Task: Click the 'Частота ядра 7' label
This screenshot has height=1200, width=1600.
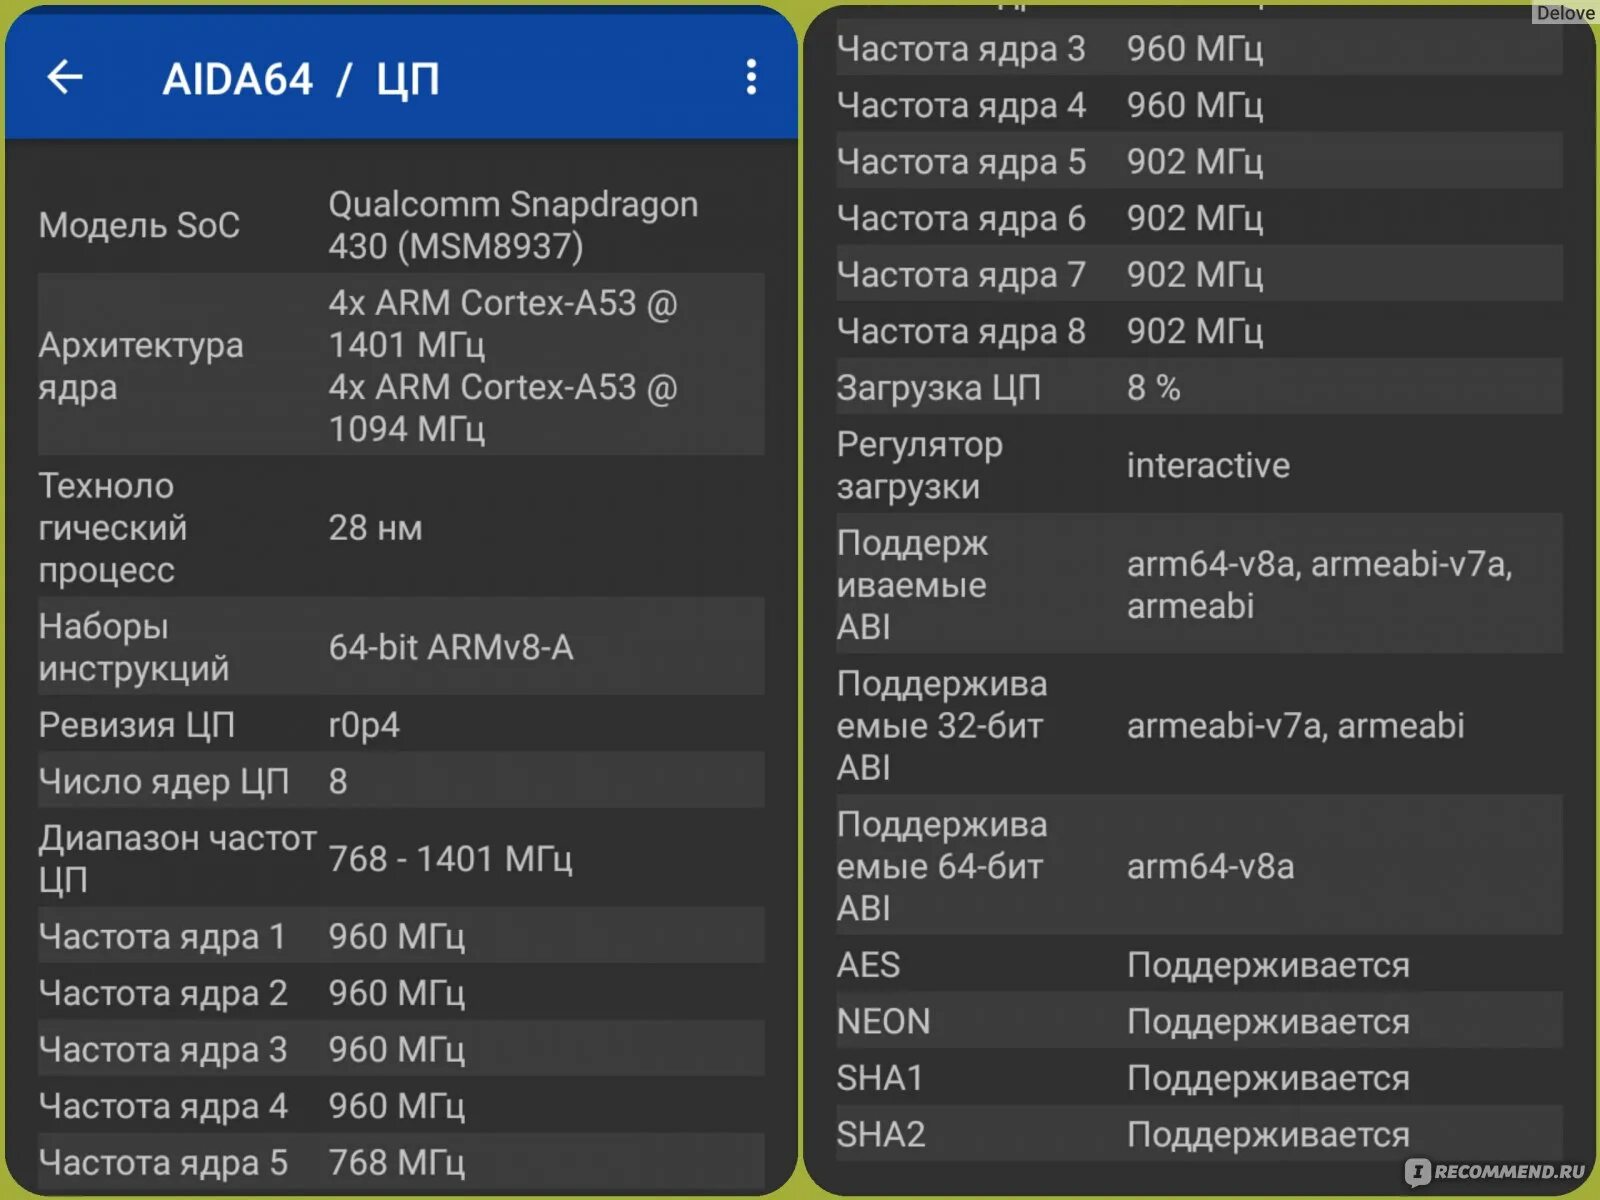Action: click(x=961, y=275)
